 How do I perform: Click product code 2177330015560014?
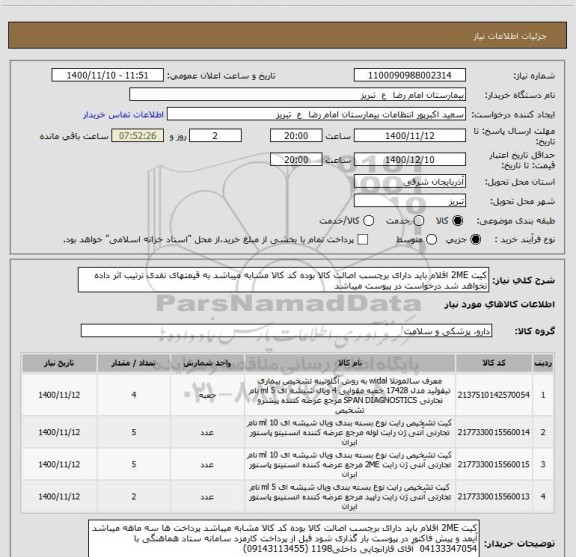tap(493, 432)
